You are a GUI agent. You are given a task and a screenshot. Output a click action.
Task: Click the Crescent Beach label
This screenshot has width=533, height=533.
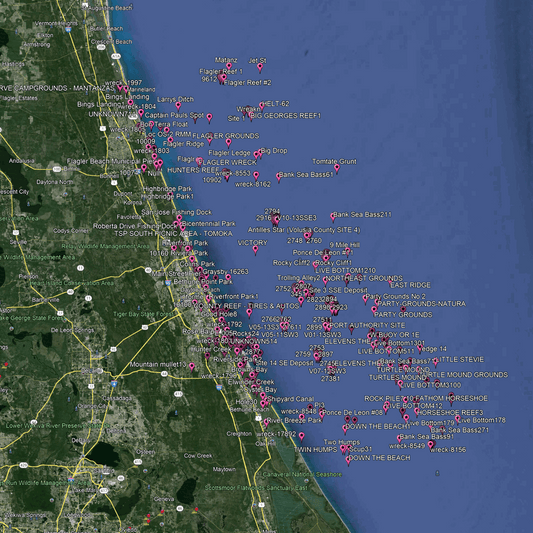111,42
